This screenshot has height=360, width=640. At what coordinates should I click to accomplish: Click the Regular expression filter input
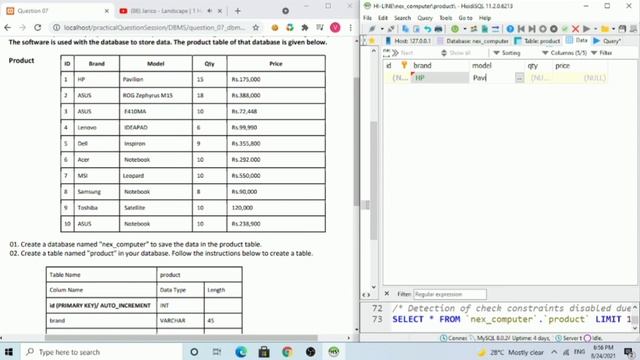pyautogui.click(x=450, y=294)
